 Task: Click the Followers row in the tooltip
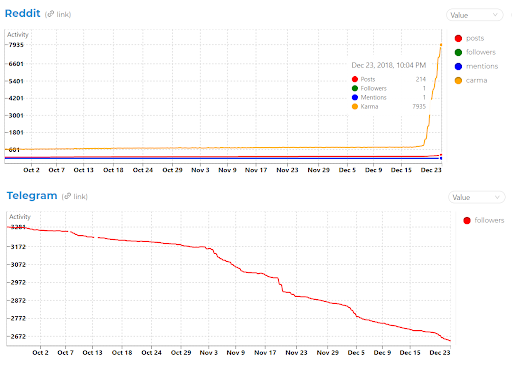[x=389, y=88]
